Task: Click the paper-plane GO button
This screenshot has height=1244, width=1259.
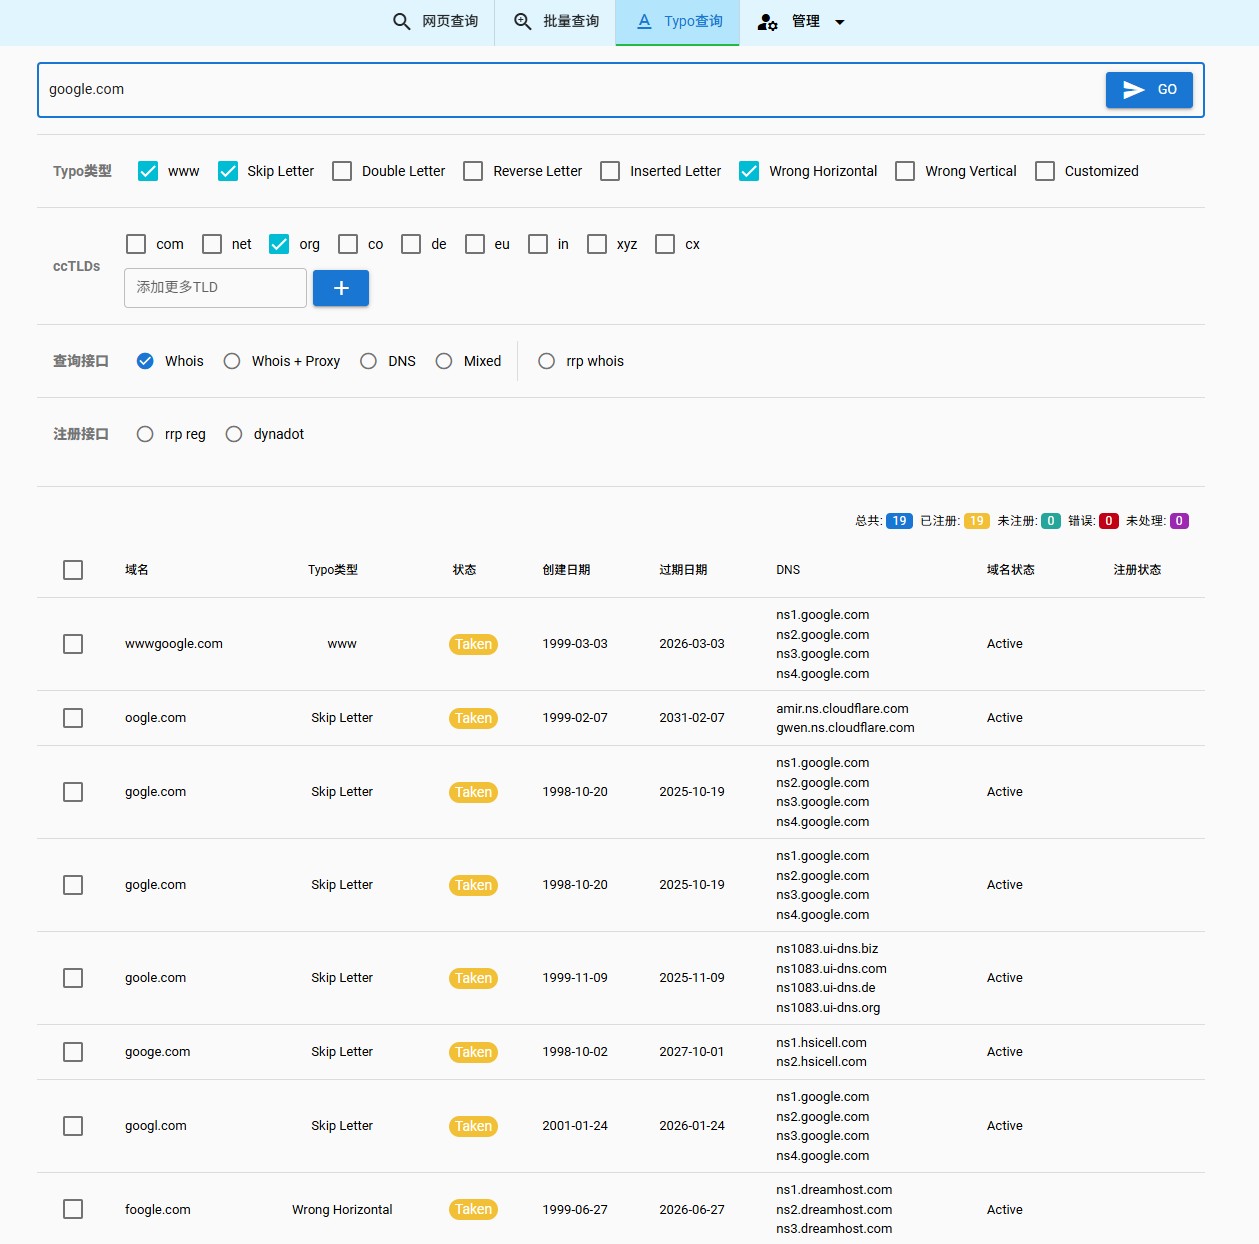Action: 1149,90
